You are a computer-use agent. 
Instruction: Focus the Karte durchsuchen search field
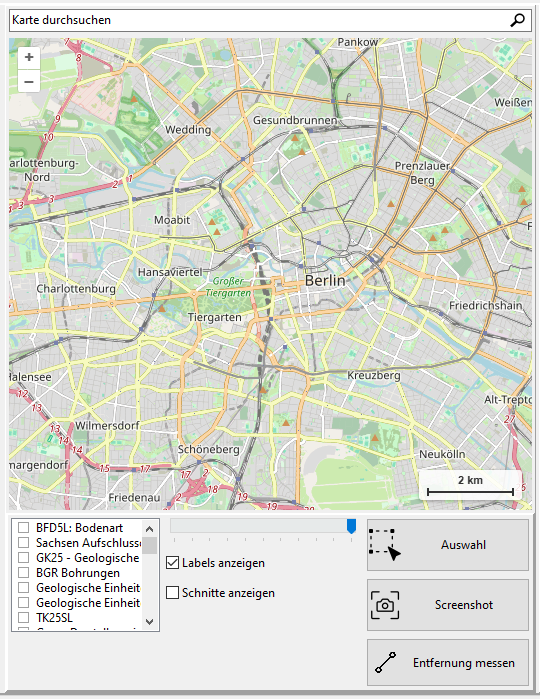[270, 20]
